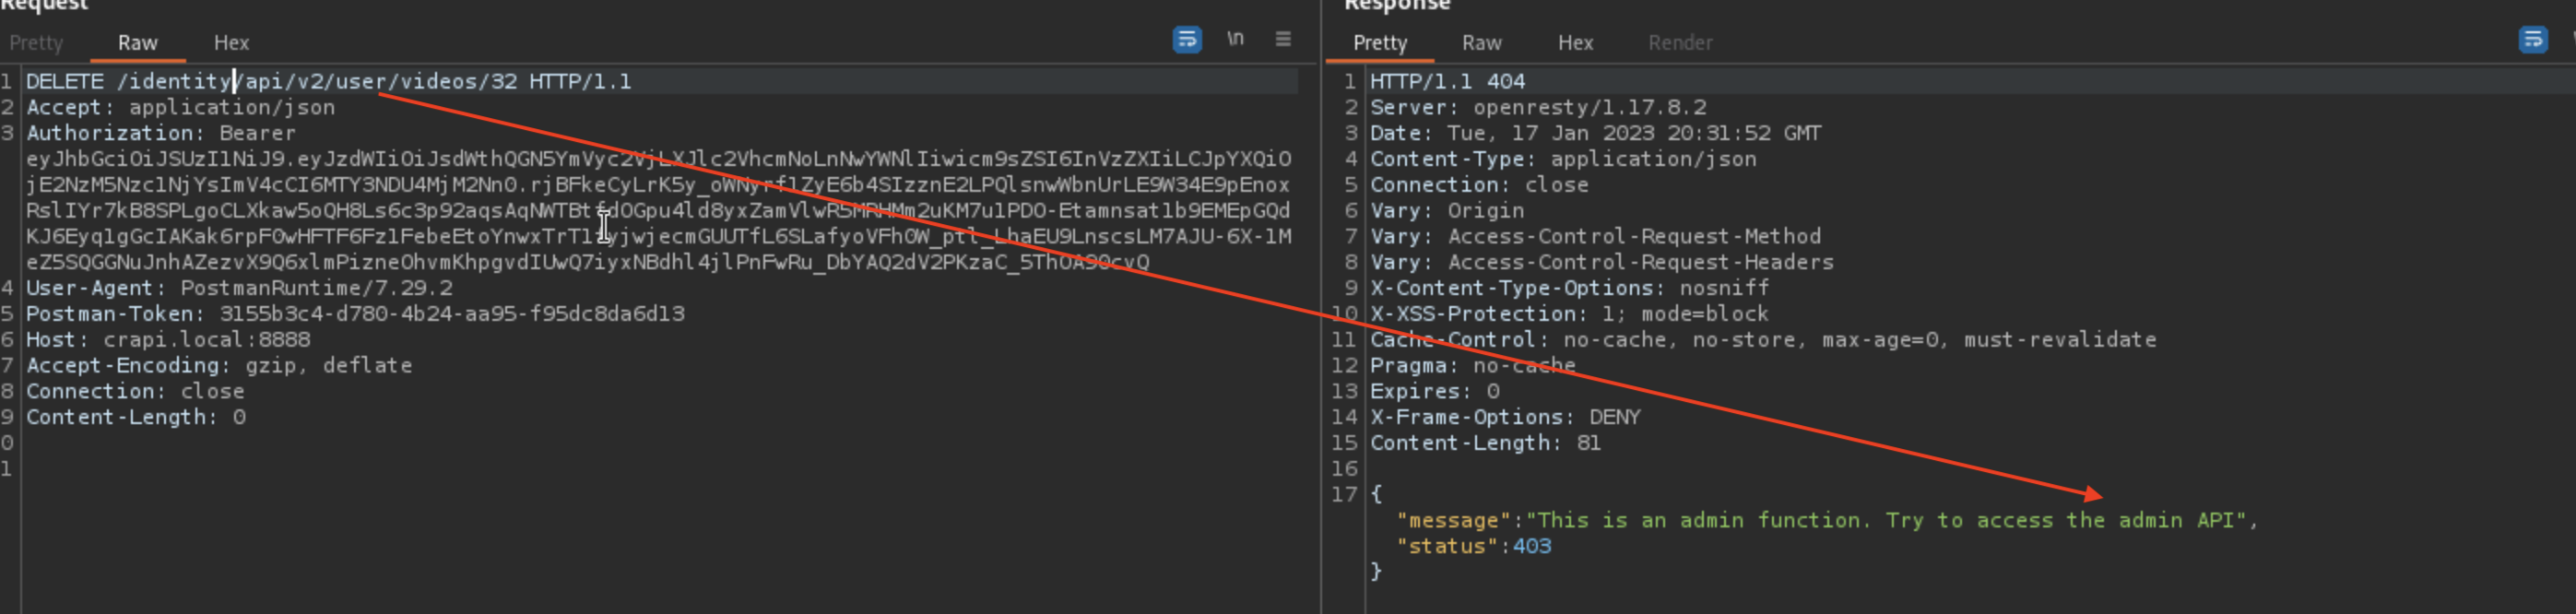Toggle word wrap icon in Response panel
This screenshot has height=614, width=2576.
click(x=2532, y=40)
